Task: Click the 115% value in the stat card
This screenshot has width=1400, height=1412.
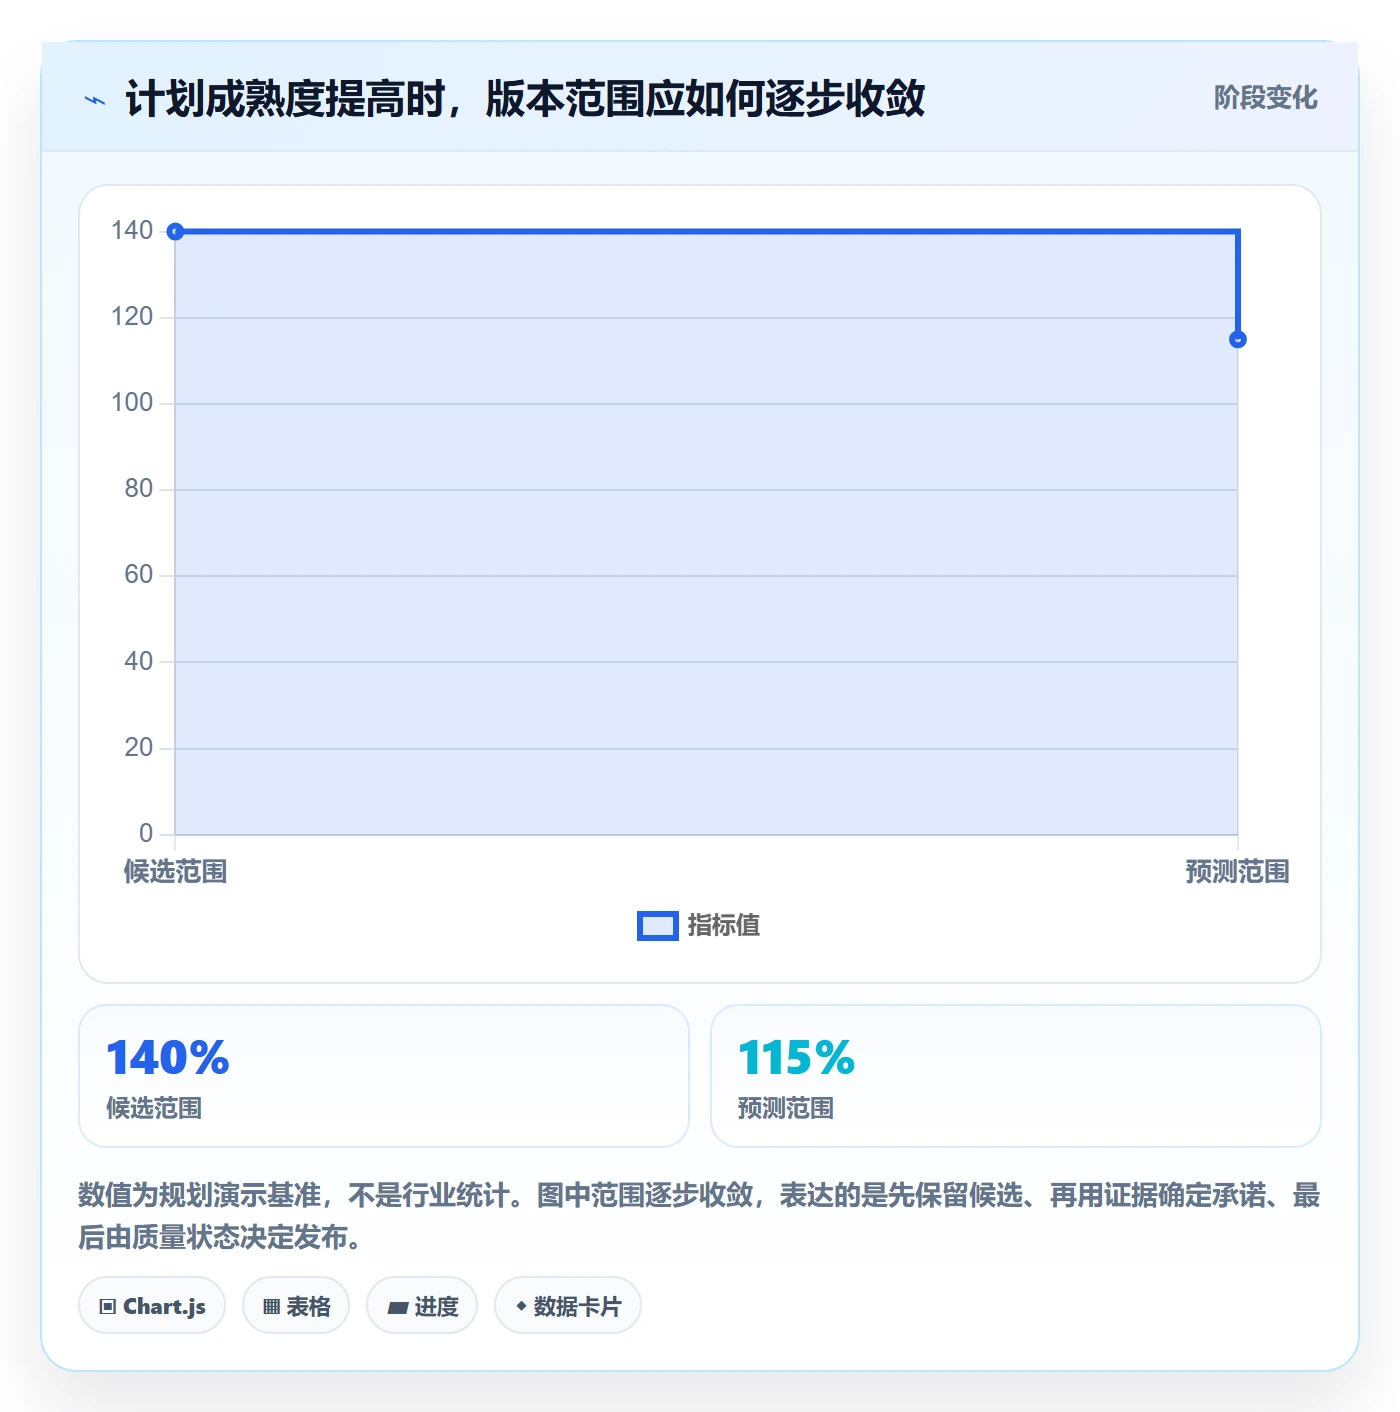Action: [x=796, y=1058]
